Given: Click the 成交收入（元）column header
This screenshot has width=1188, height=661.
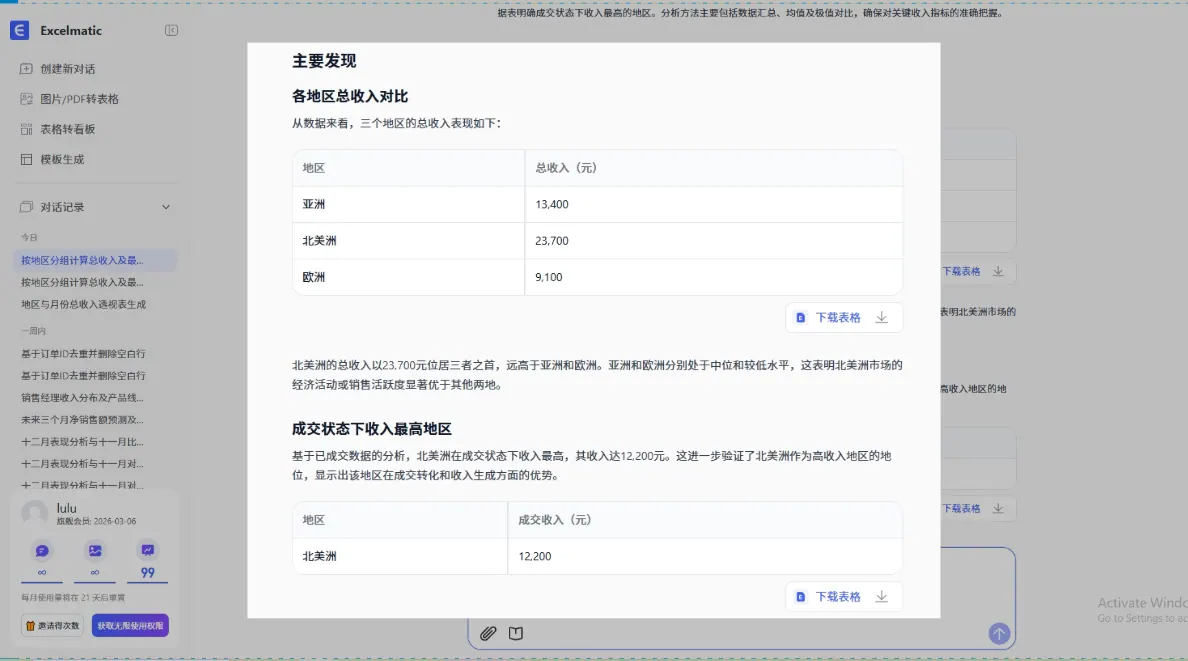Looking at the screenshot, I should pos(705,520).
